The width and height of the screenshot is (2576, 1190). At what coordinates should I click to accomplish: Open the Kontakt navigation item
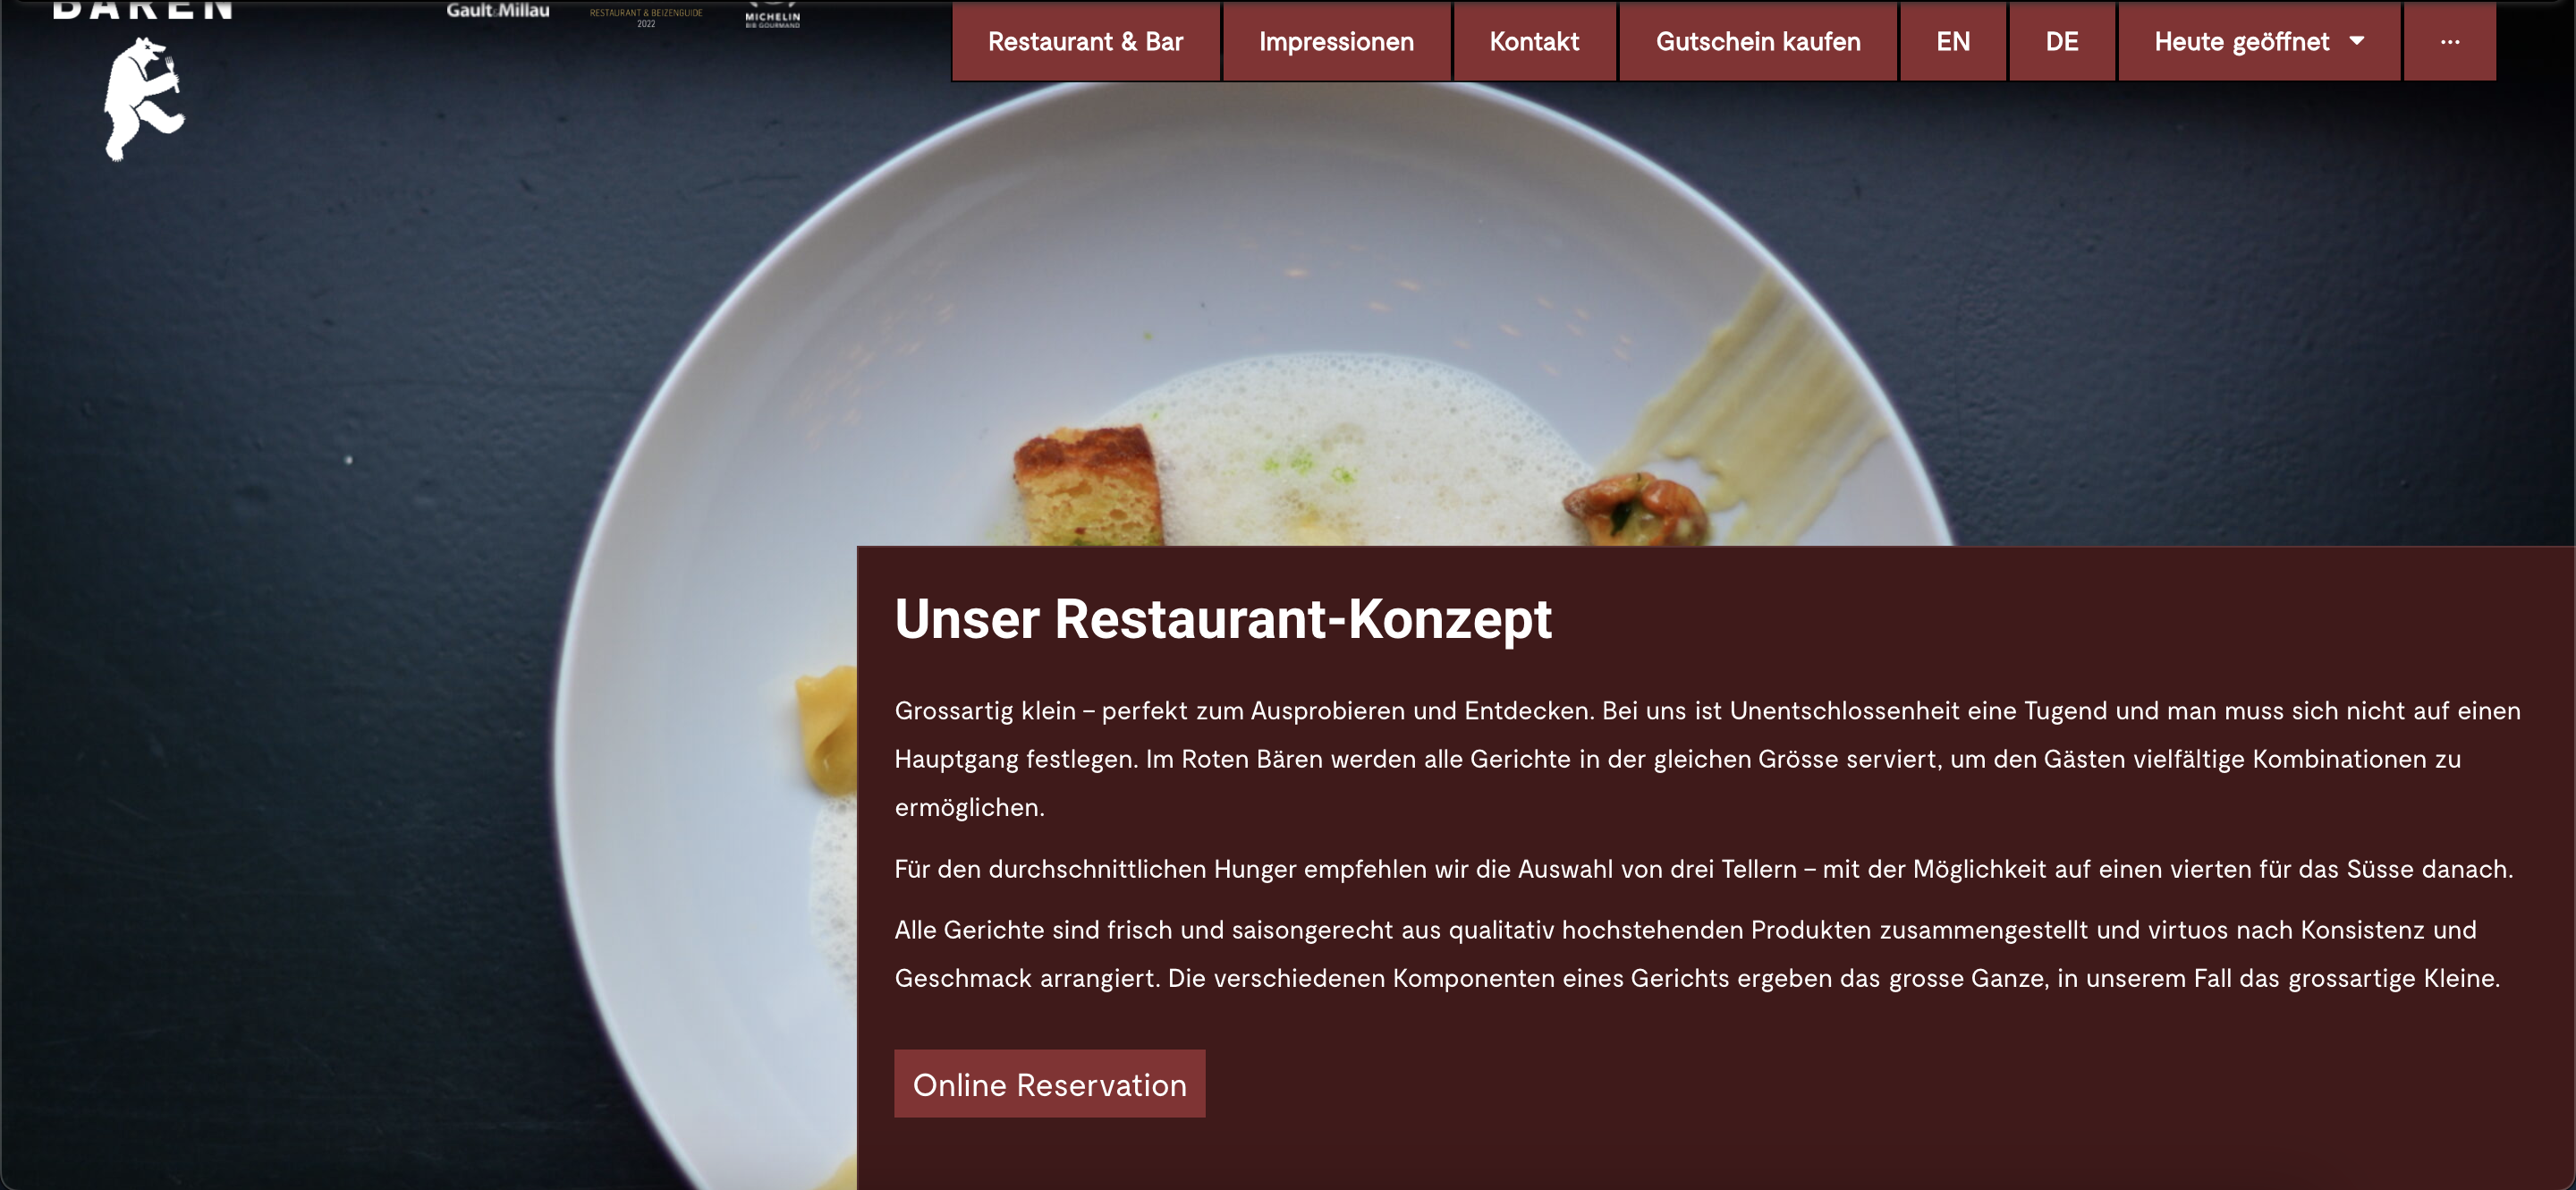(1534, 41)
